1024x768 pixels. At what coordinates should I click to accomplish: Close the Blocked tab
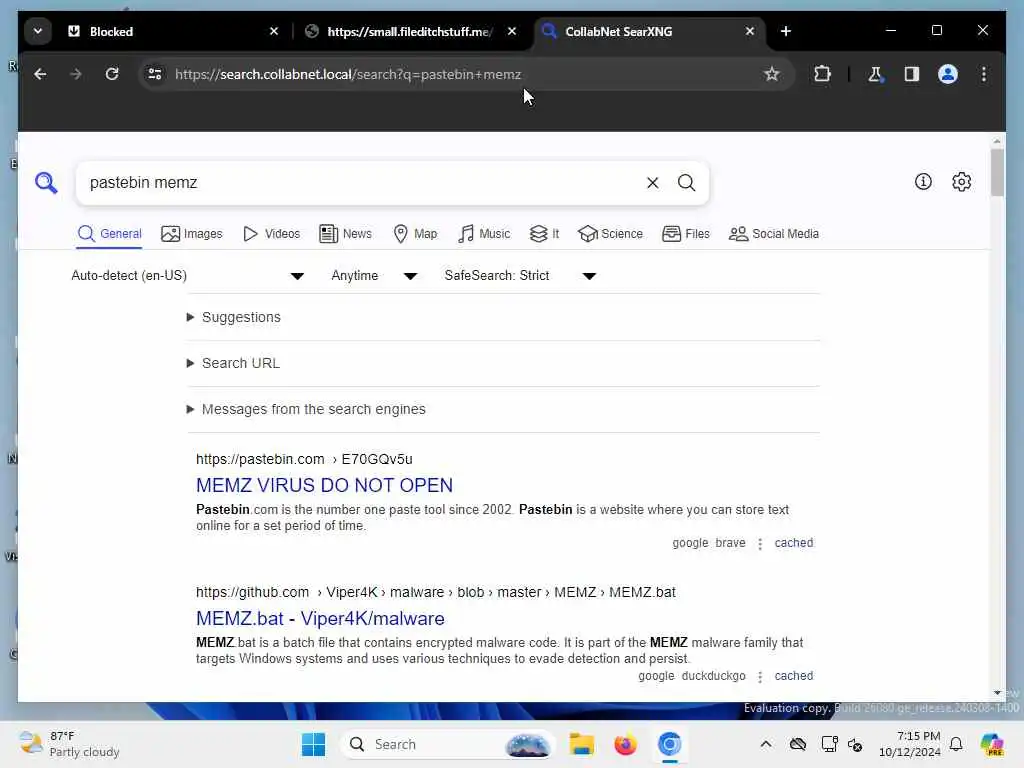274,31
